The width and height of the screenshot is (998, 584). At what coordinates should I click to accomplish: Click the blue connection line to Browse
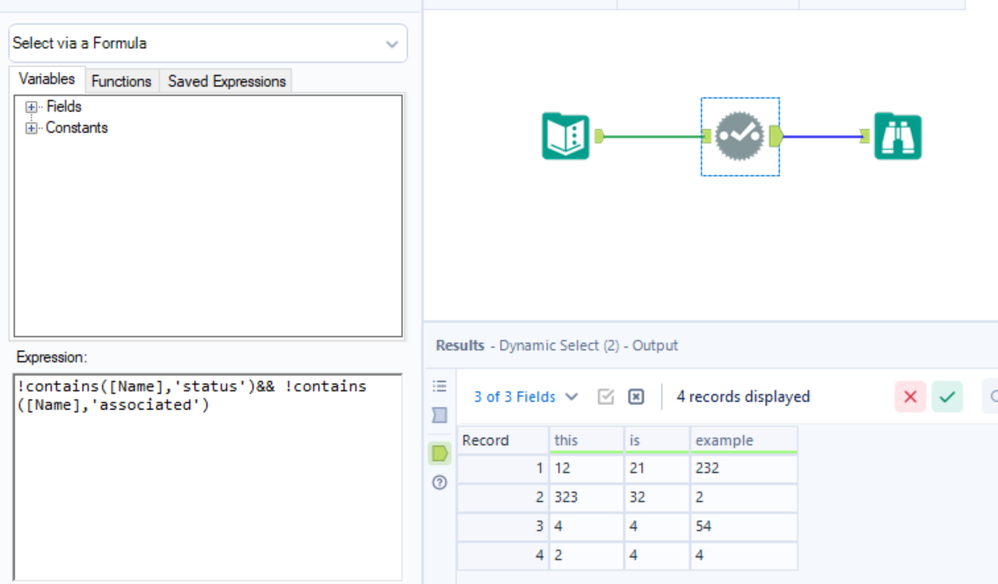point(822,136)
